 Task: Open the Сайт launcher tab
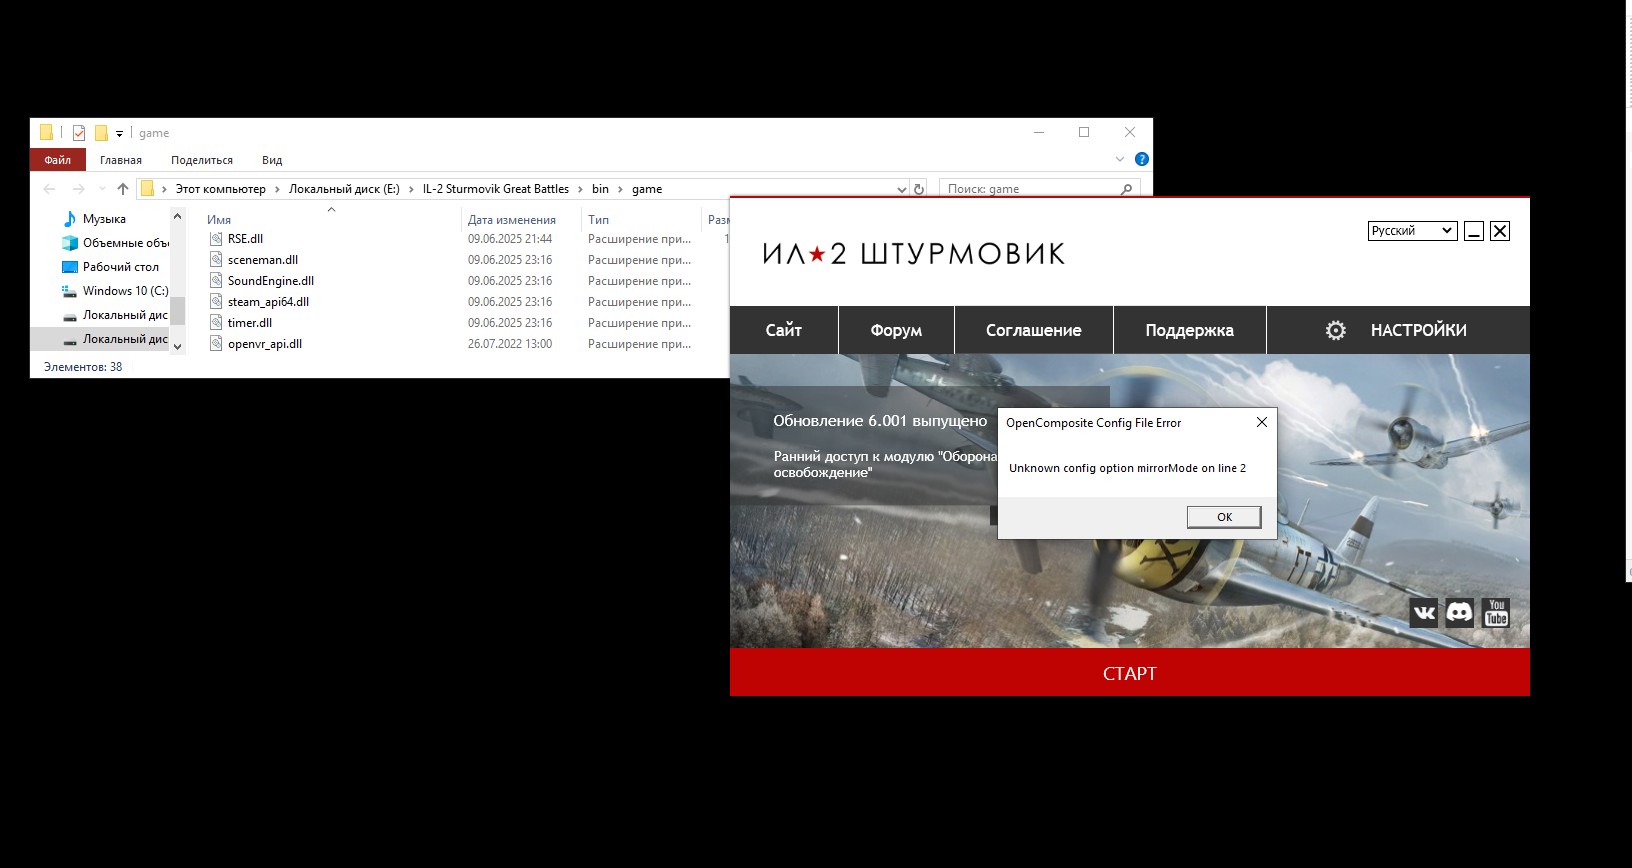coord(784,330)
